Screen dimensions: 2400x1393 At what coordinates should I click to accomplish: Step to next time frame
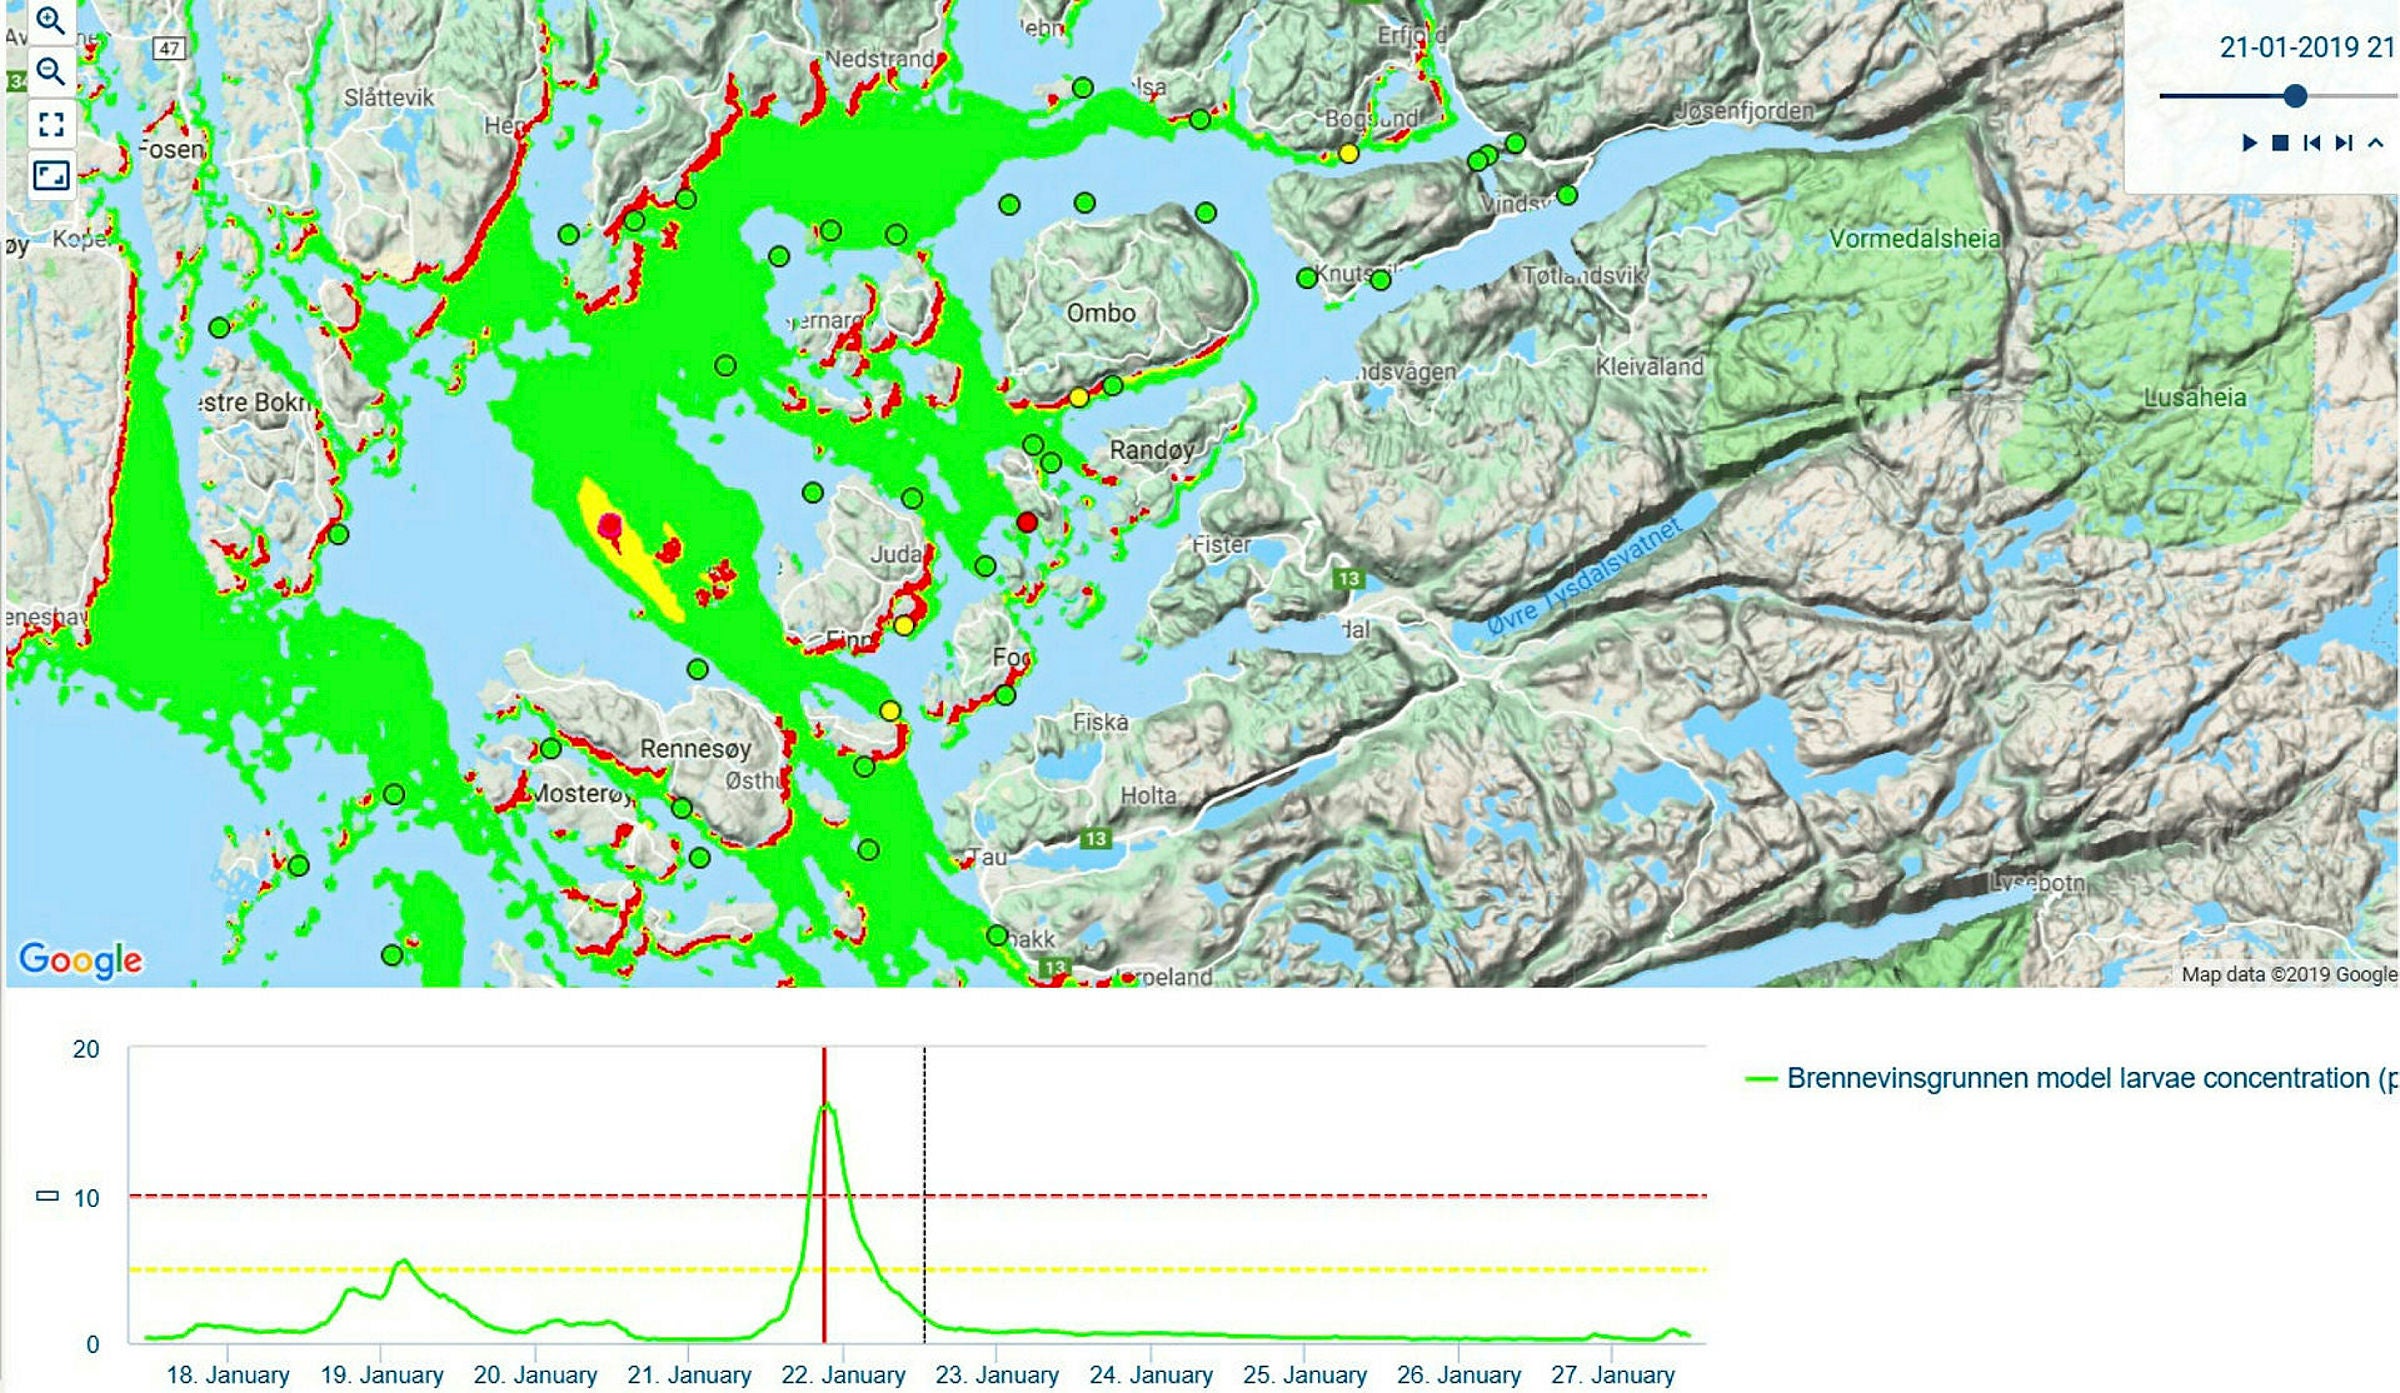[x=2343, y=143]
